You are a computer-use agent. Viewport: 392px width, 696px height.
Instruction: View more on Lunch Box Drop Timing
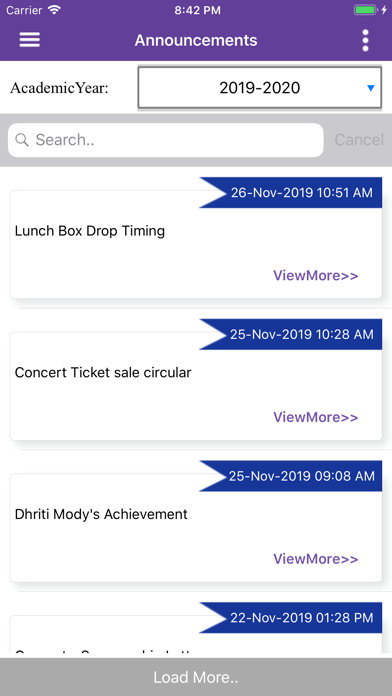click(315, 276)
